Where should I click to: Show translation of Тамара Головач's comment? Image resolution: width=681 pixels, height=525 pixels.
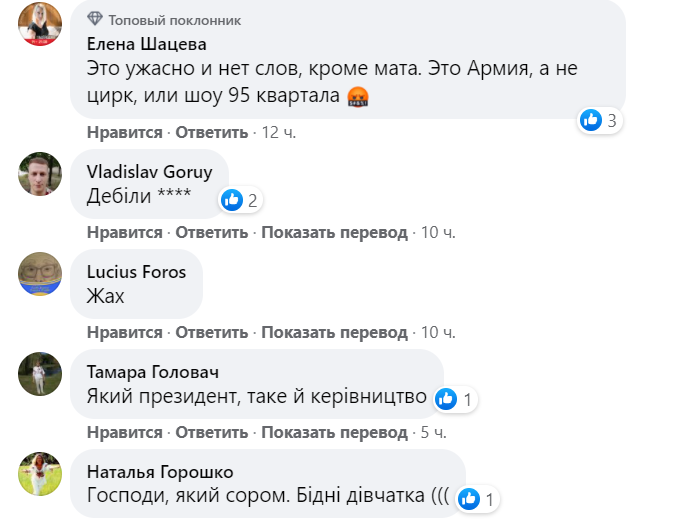pyautogui.click(x=334, y=432)
